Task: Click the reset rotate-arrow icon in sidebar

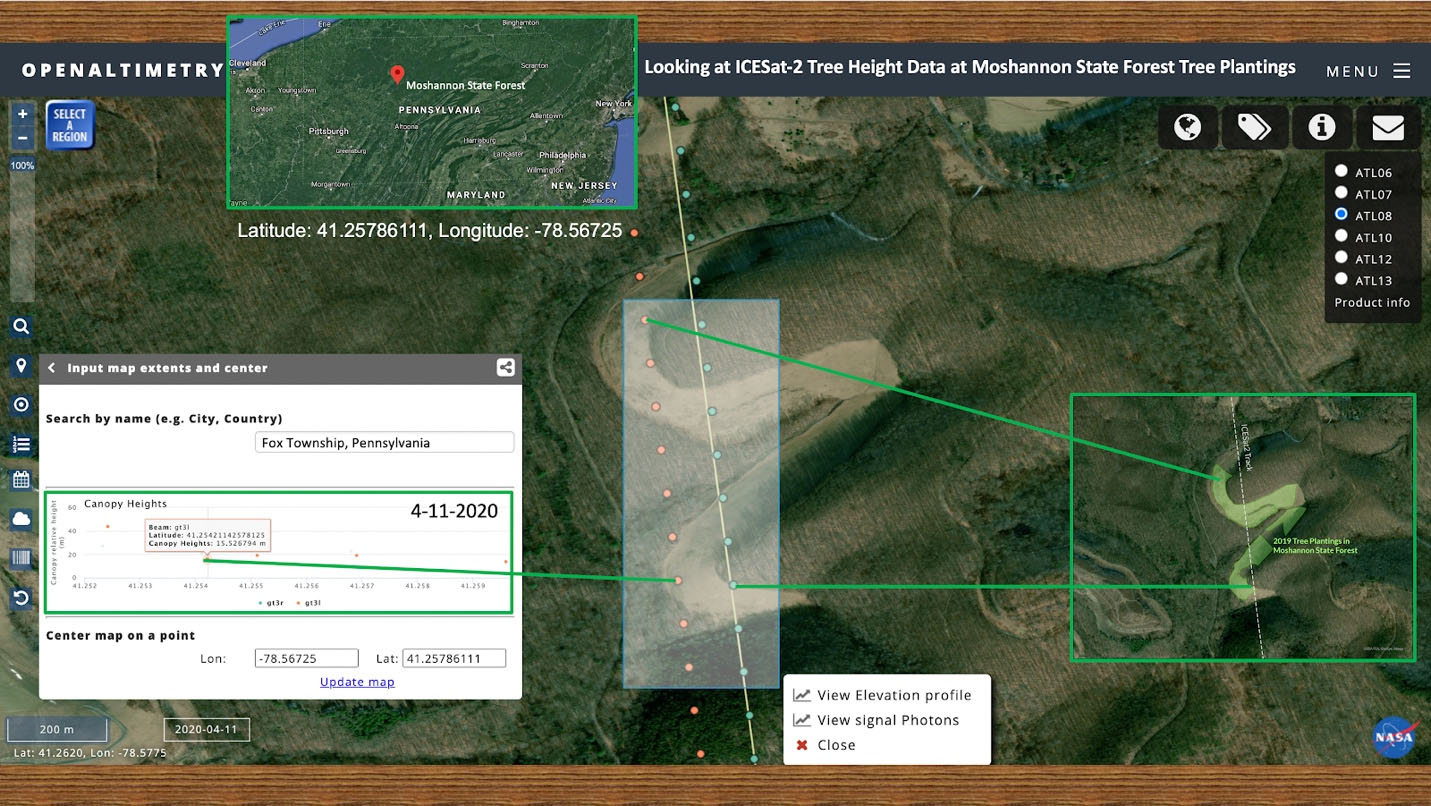Action: point(21,599)
